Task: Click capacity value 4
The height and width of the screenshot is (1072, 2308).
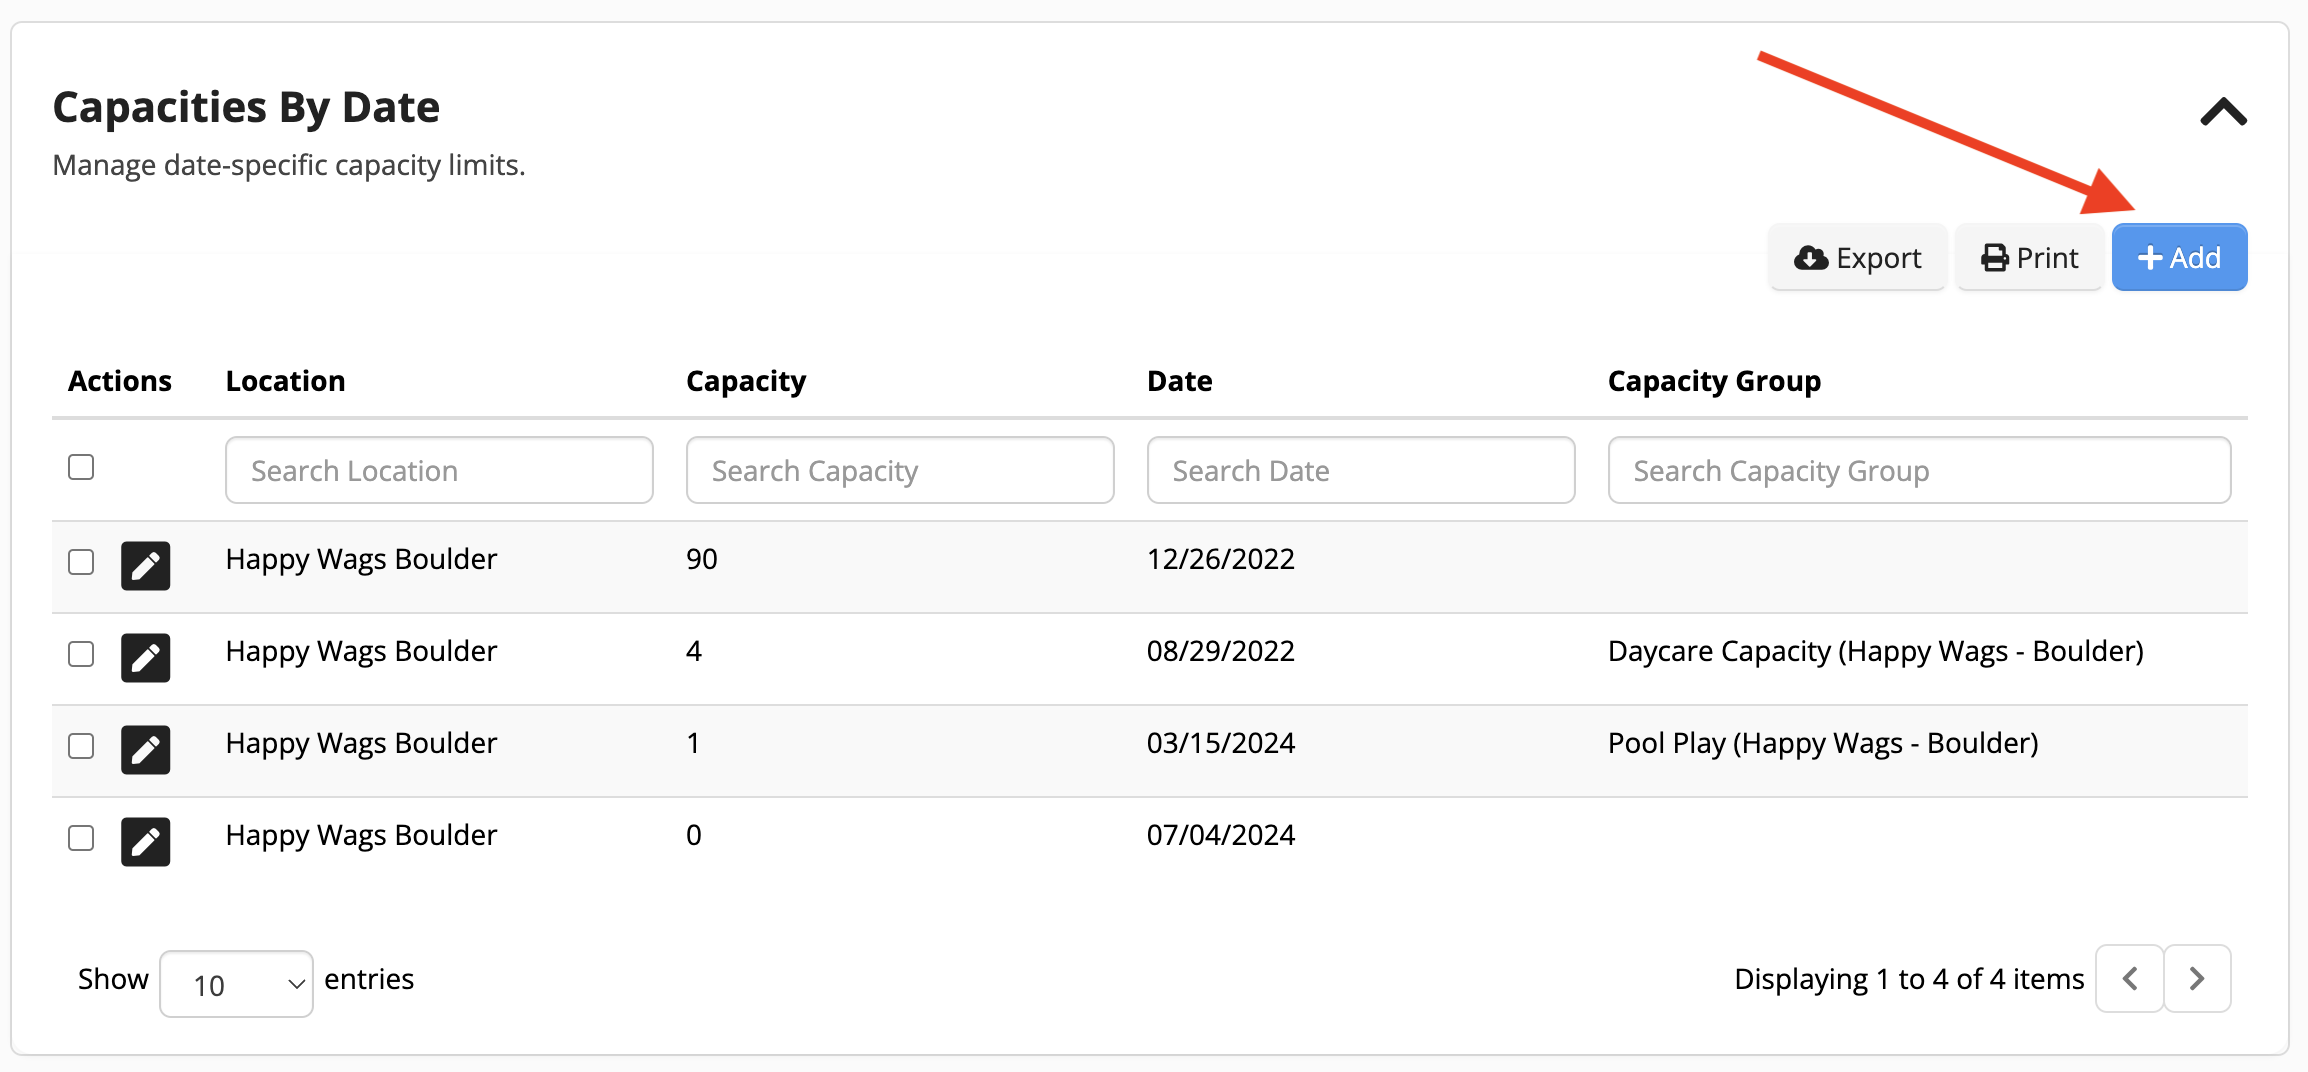Action: click(694, 651)
